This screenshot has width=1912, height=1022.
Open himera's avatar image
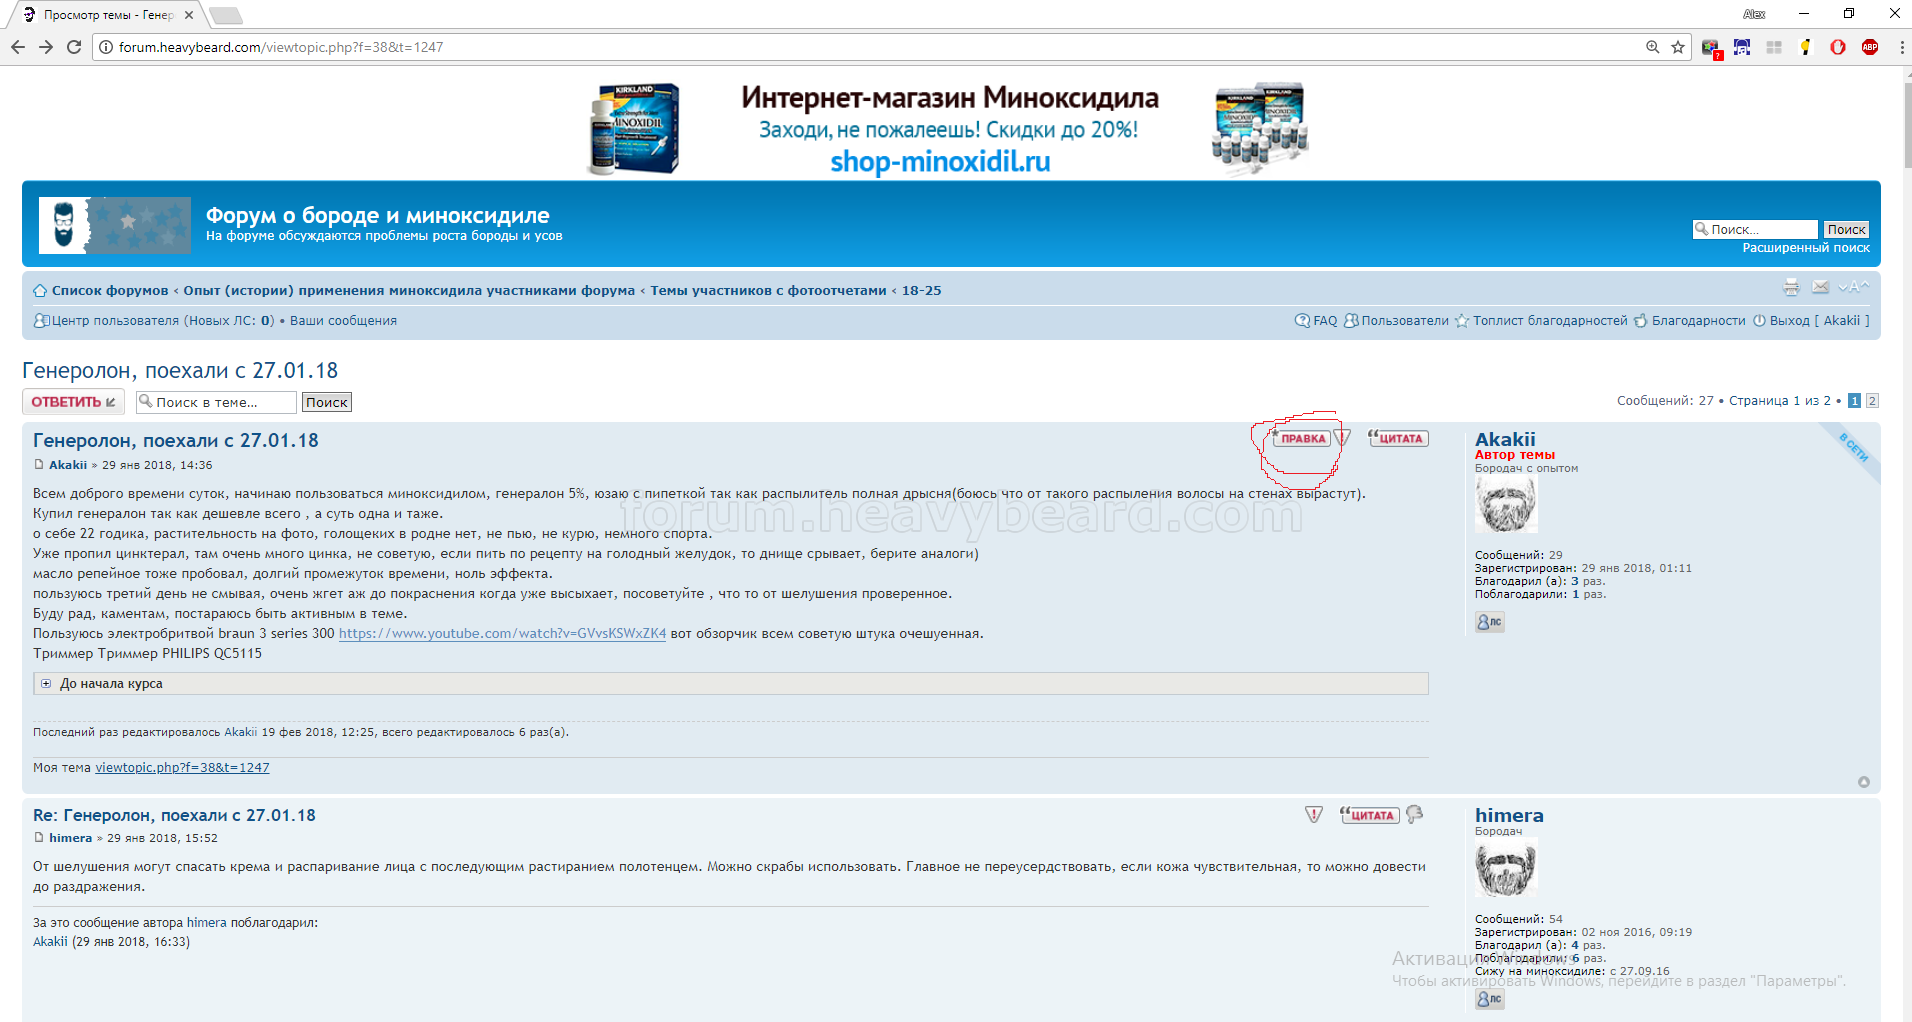click(x=1506, y=868)
